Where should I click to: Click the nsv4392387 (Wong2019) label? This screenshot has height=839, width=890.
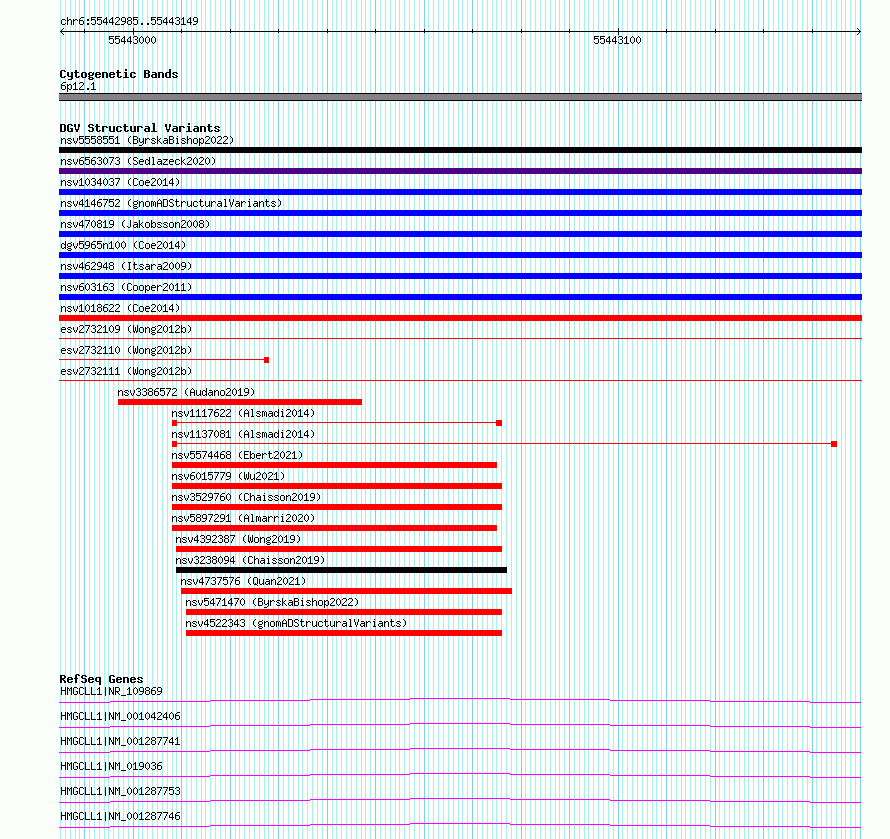(x=238, y=539)
